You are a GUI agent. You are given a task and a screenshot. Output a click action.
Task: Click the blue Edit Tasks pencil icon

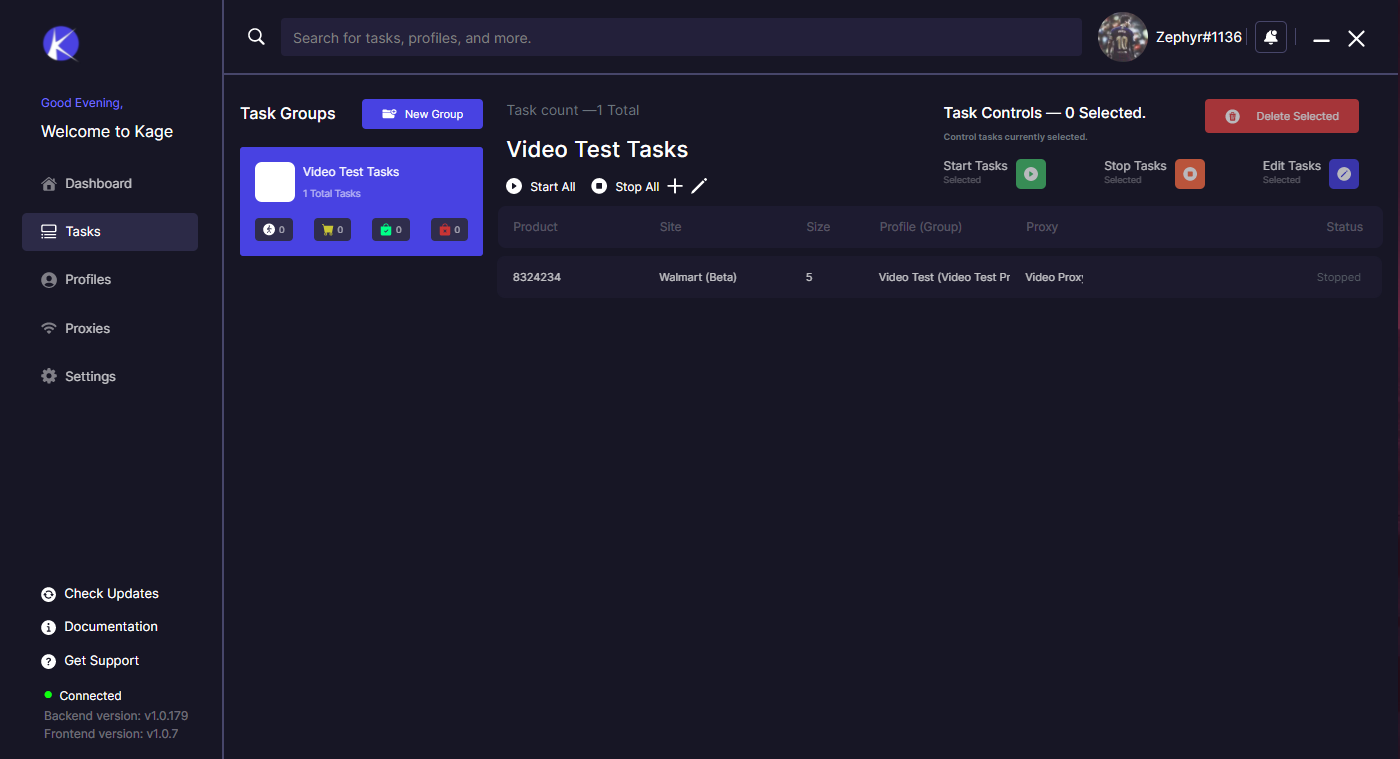[x=1343, y=174]
